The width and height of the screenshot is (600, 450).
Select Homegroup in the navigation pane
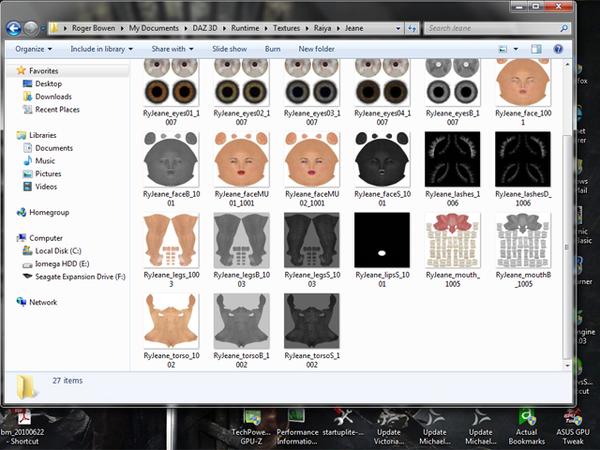pos(49,212)
